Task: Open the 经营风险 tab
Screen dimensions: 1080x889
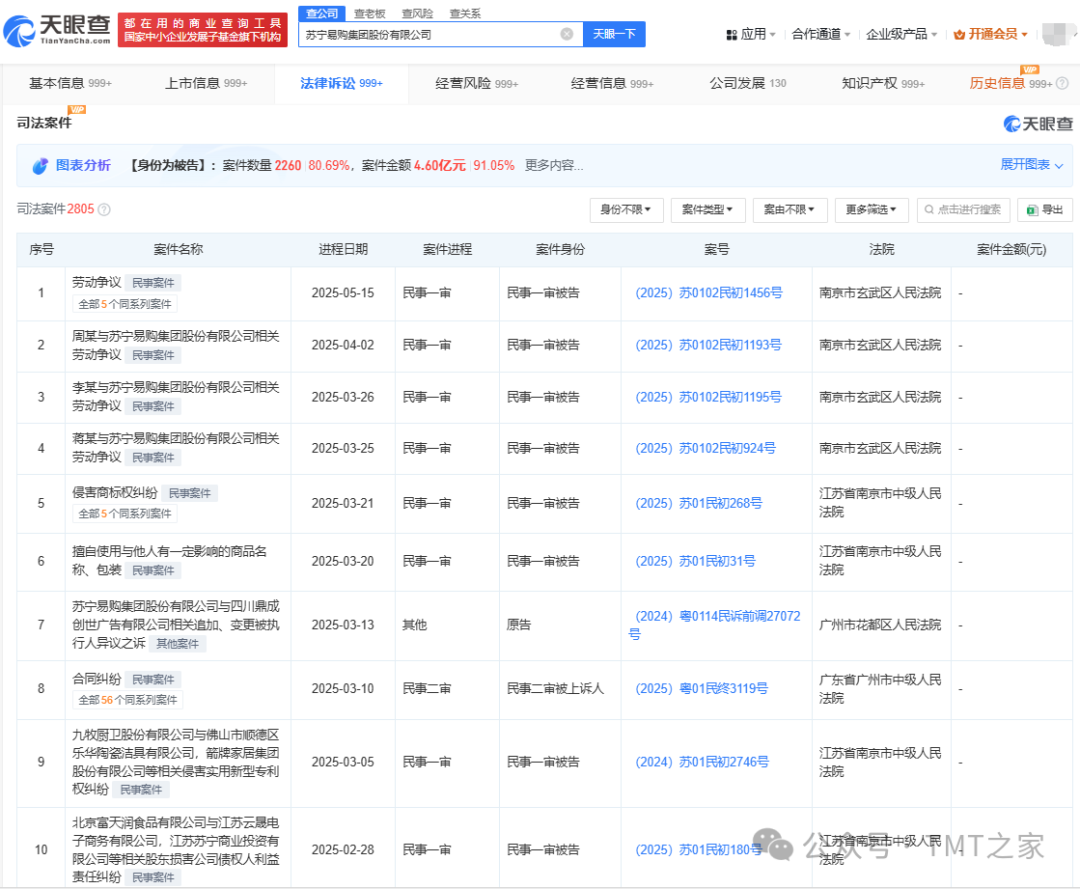Action: pyautogui.click(x=477, y=83)
